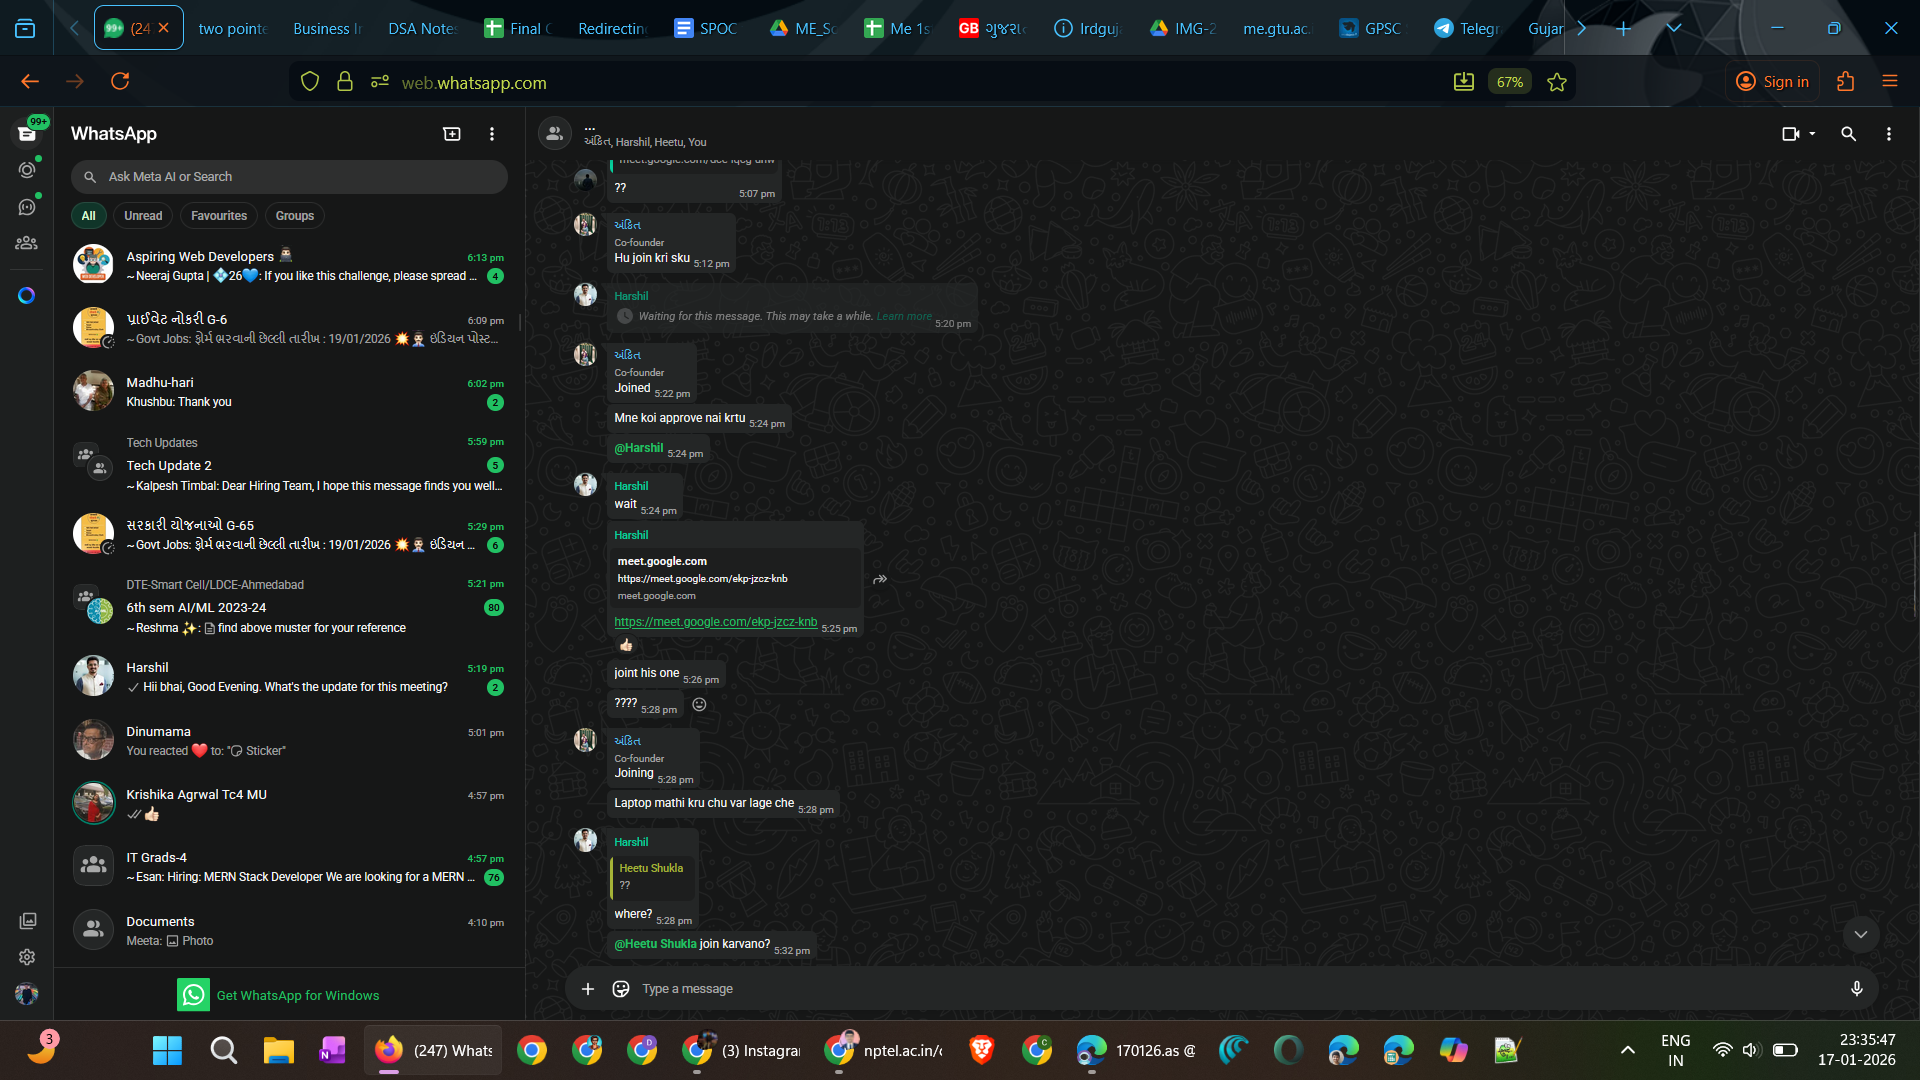Click the attach plus icon
This screenshot has width=1920, height=1080.
coord(588,989)
